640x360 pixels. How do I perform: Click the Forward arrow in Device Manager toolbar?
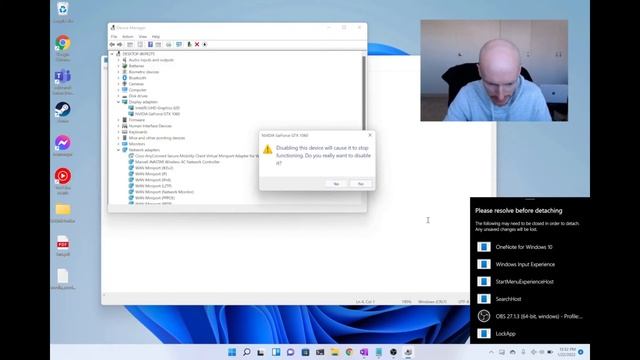[x=120, y=44]
